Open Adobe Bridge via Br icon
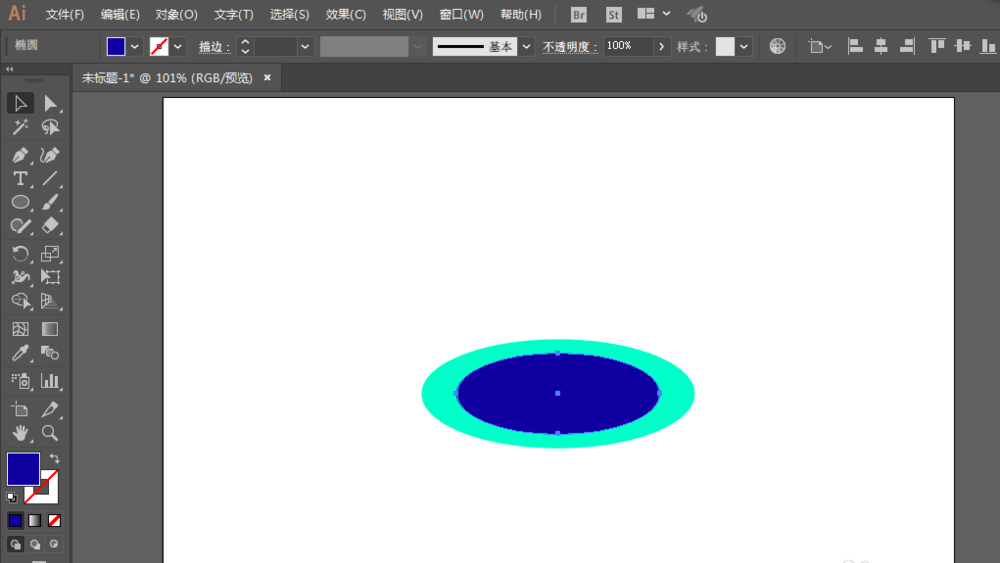The image size is (1000, 563). click(579, 15)
